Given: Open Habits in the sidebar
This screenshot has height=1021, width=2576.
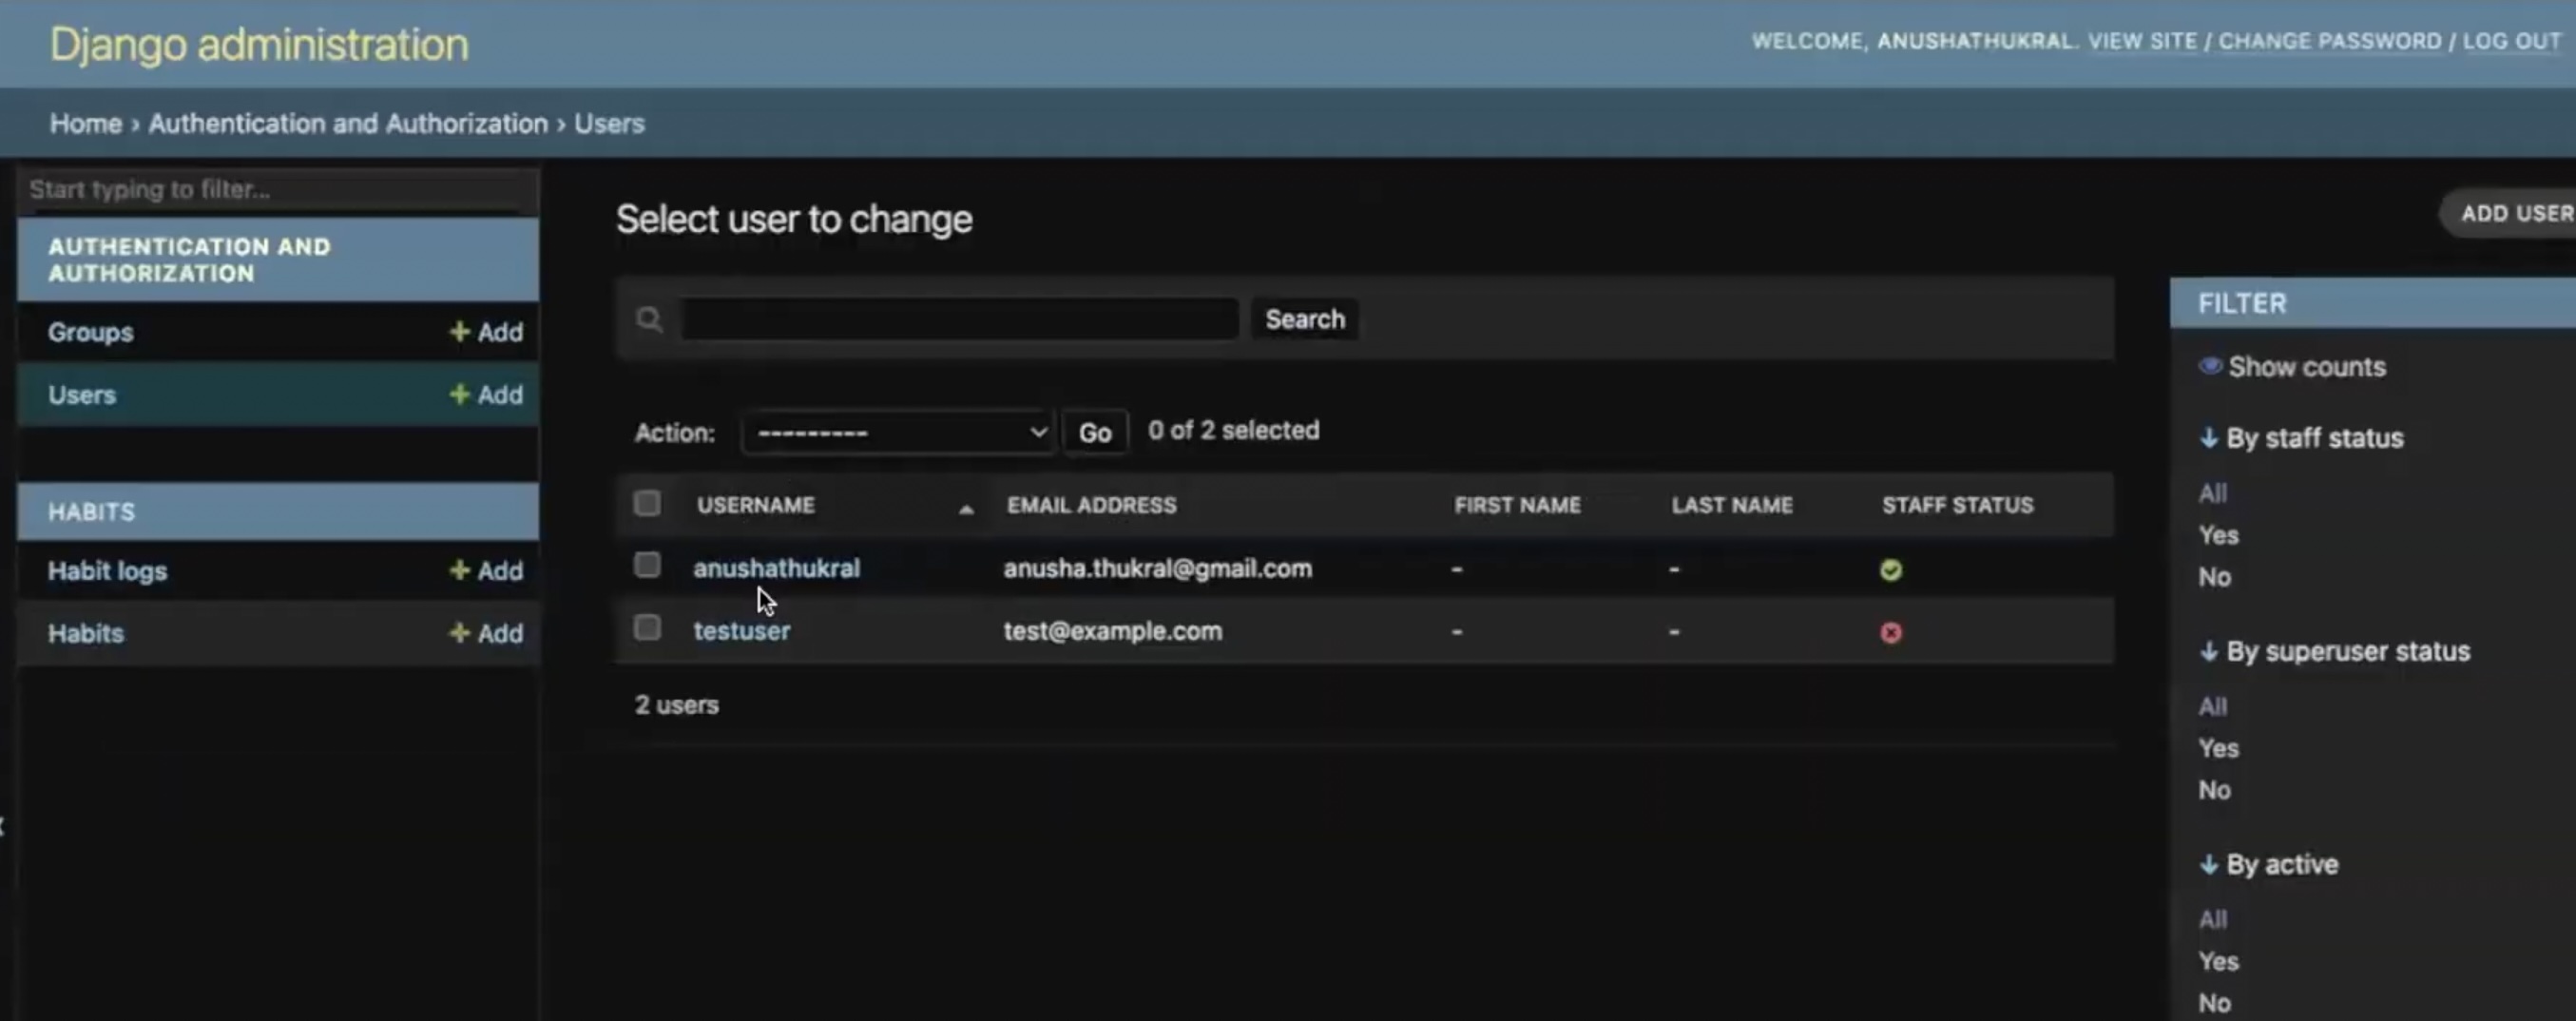Looking at the screenshot, I should (86, 634).
